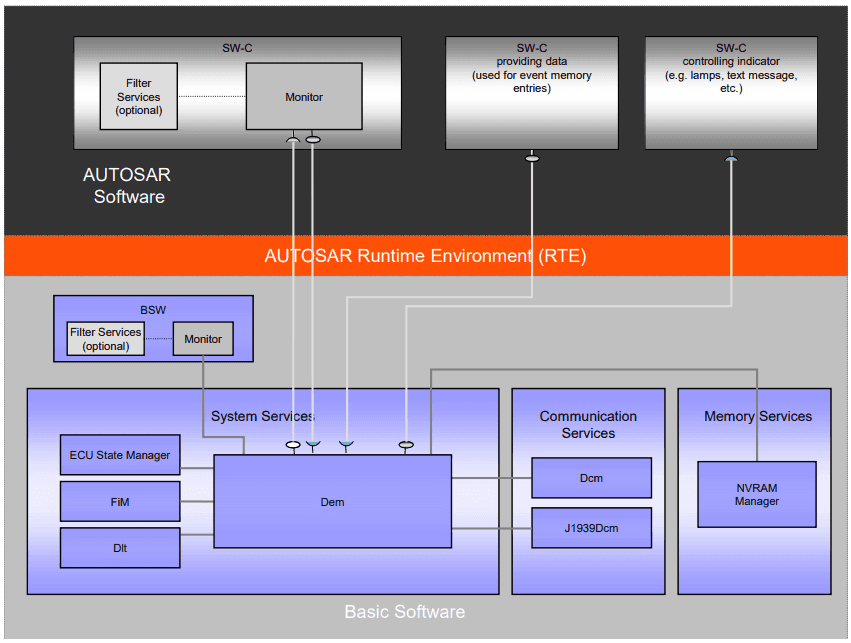This screenshot has height=643, width=851.
Task: Click the orange RTE bar
Action: [425, 256]
